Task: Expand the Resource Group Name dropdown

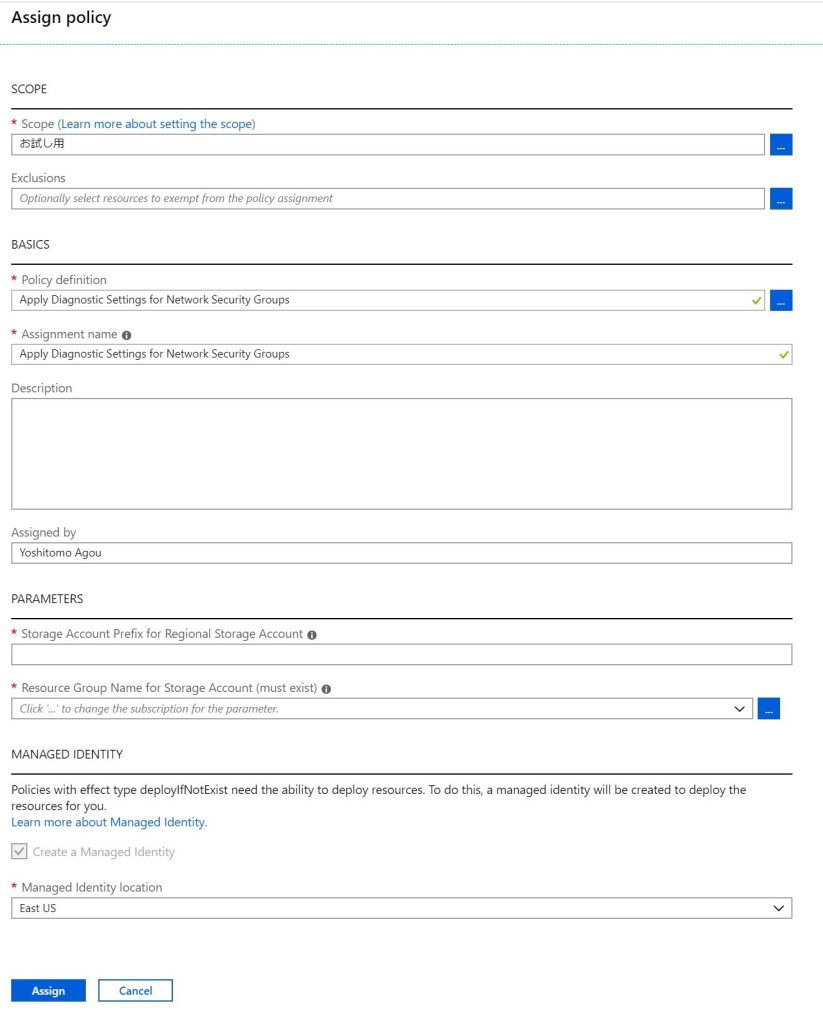Action: 381,709
